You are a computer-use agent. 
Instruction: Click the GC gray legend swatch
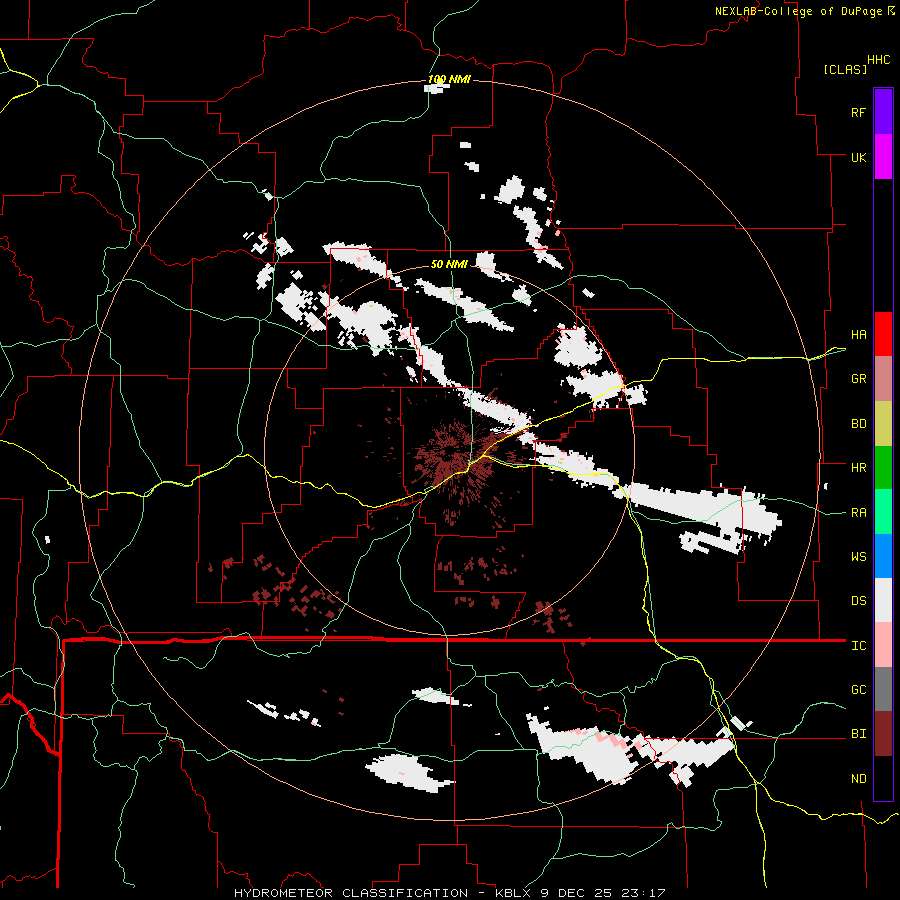tap(883, 689)
